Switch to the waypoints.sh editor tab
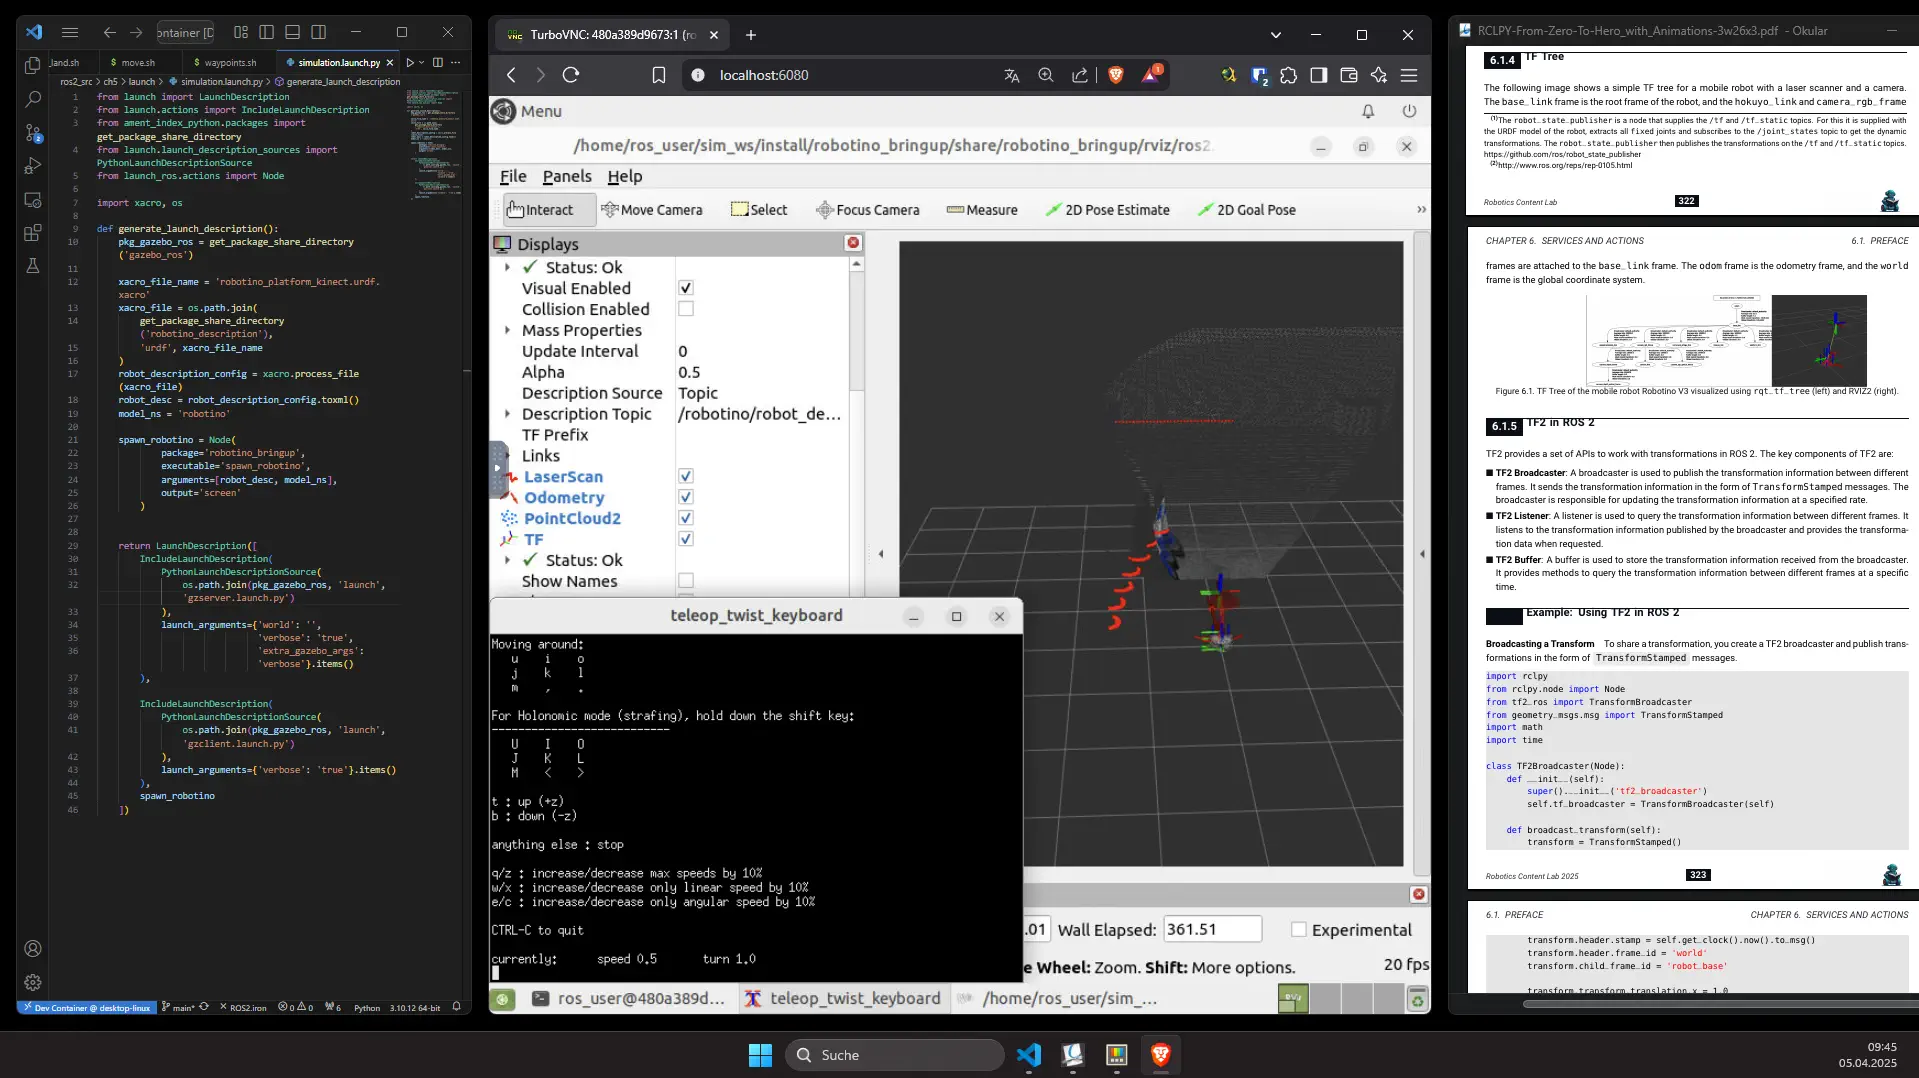This screenshot has height=1078, width=1919. 229,62
